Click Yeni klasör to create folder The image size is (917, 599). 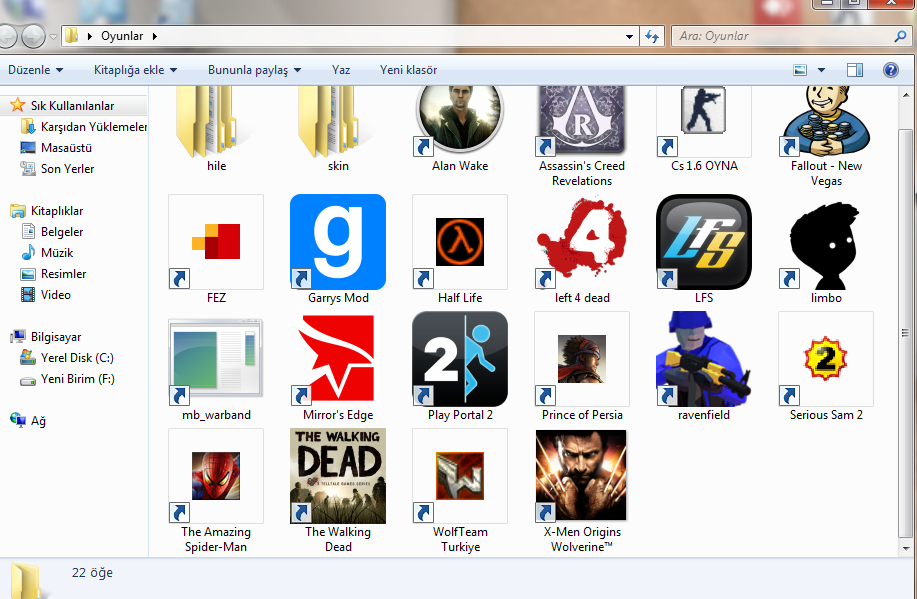pos(408,70)
